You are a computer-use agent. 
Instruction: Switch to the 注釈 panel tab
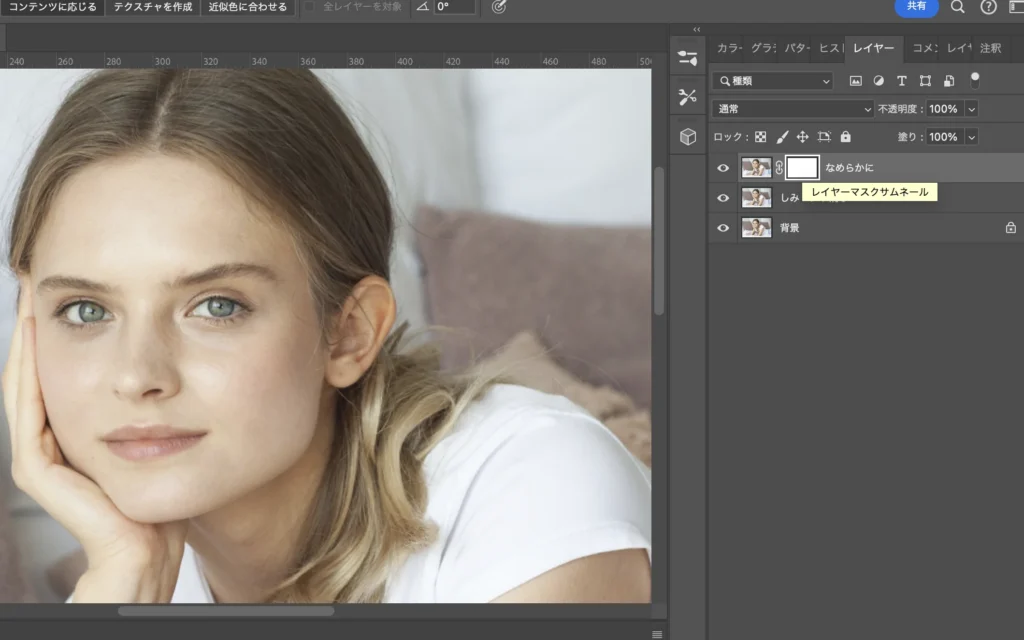coord(990,48)
